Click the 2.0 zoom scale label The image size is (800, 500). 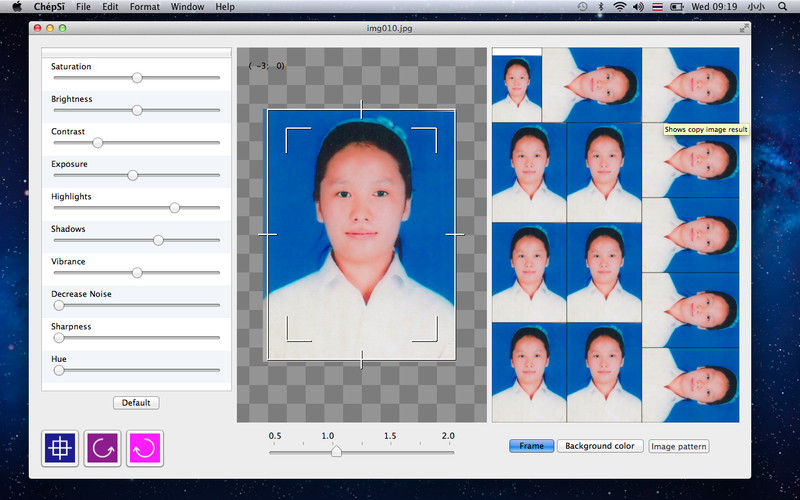[x=448, y=436]
